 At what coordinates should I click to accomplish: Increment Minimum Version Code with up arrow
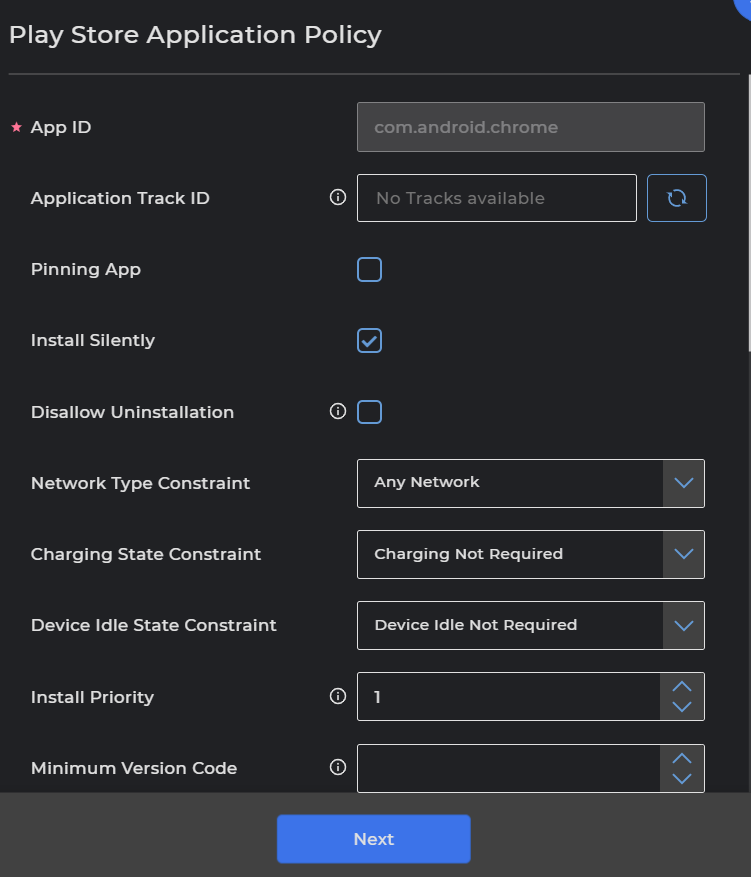pyautogui.click(x=682, y=757)
